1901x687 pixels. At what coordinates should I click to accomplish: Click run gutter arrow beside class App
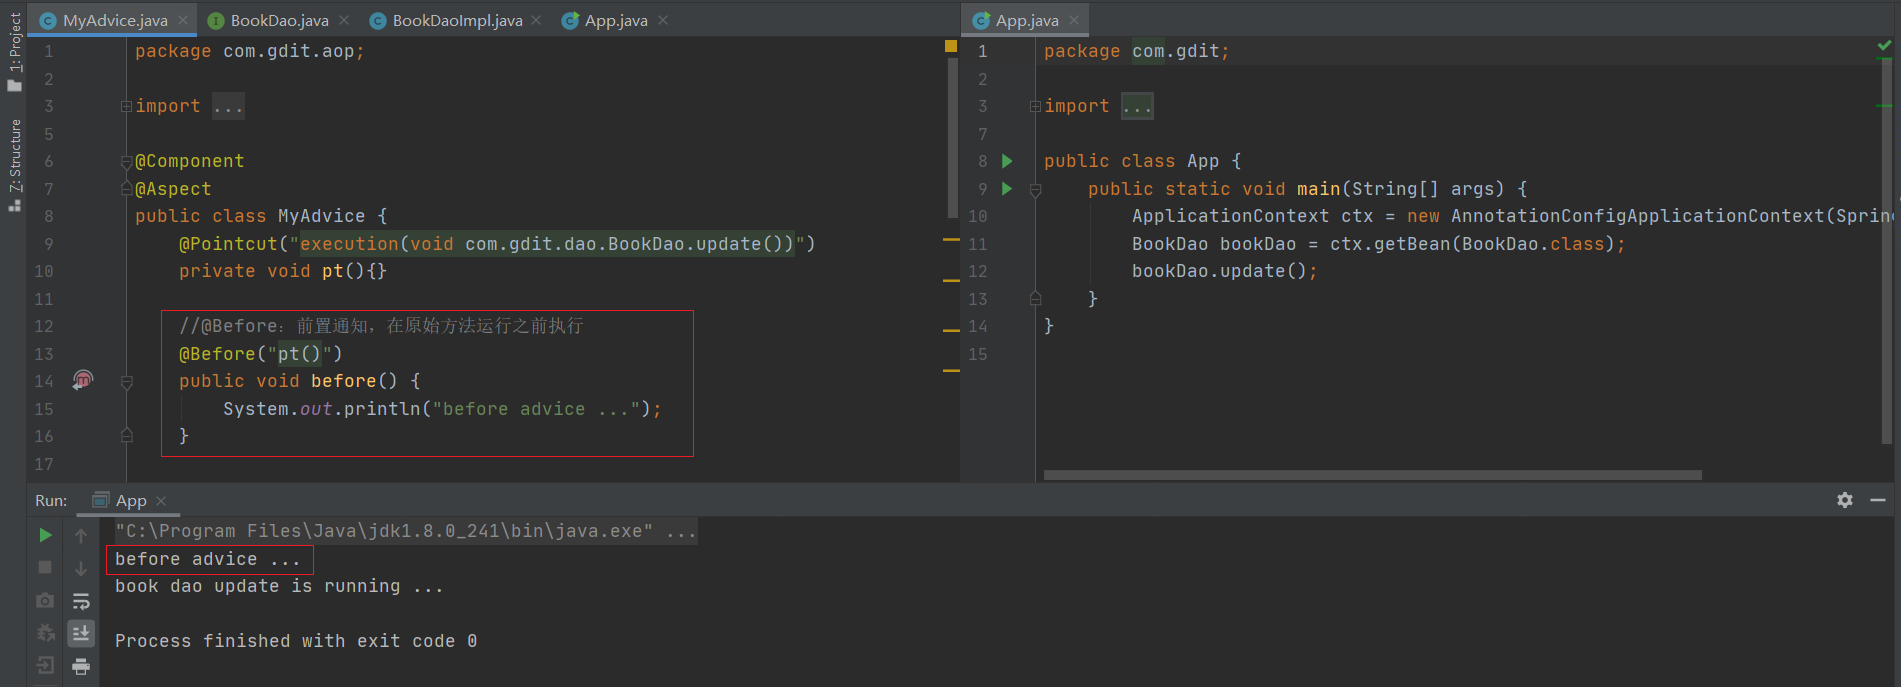(1007, 161)
